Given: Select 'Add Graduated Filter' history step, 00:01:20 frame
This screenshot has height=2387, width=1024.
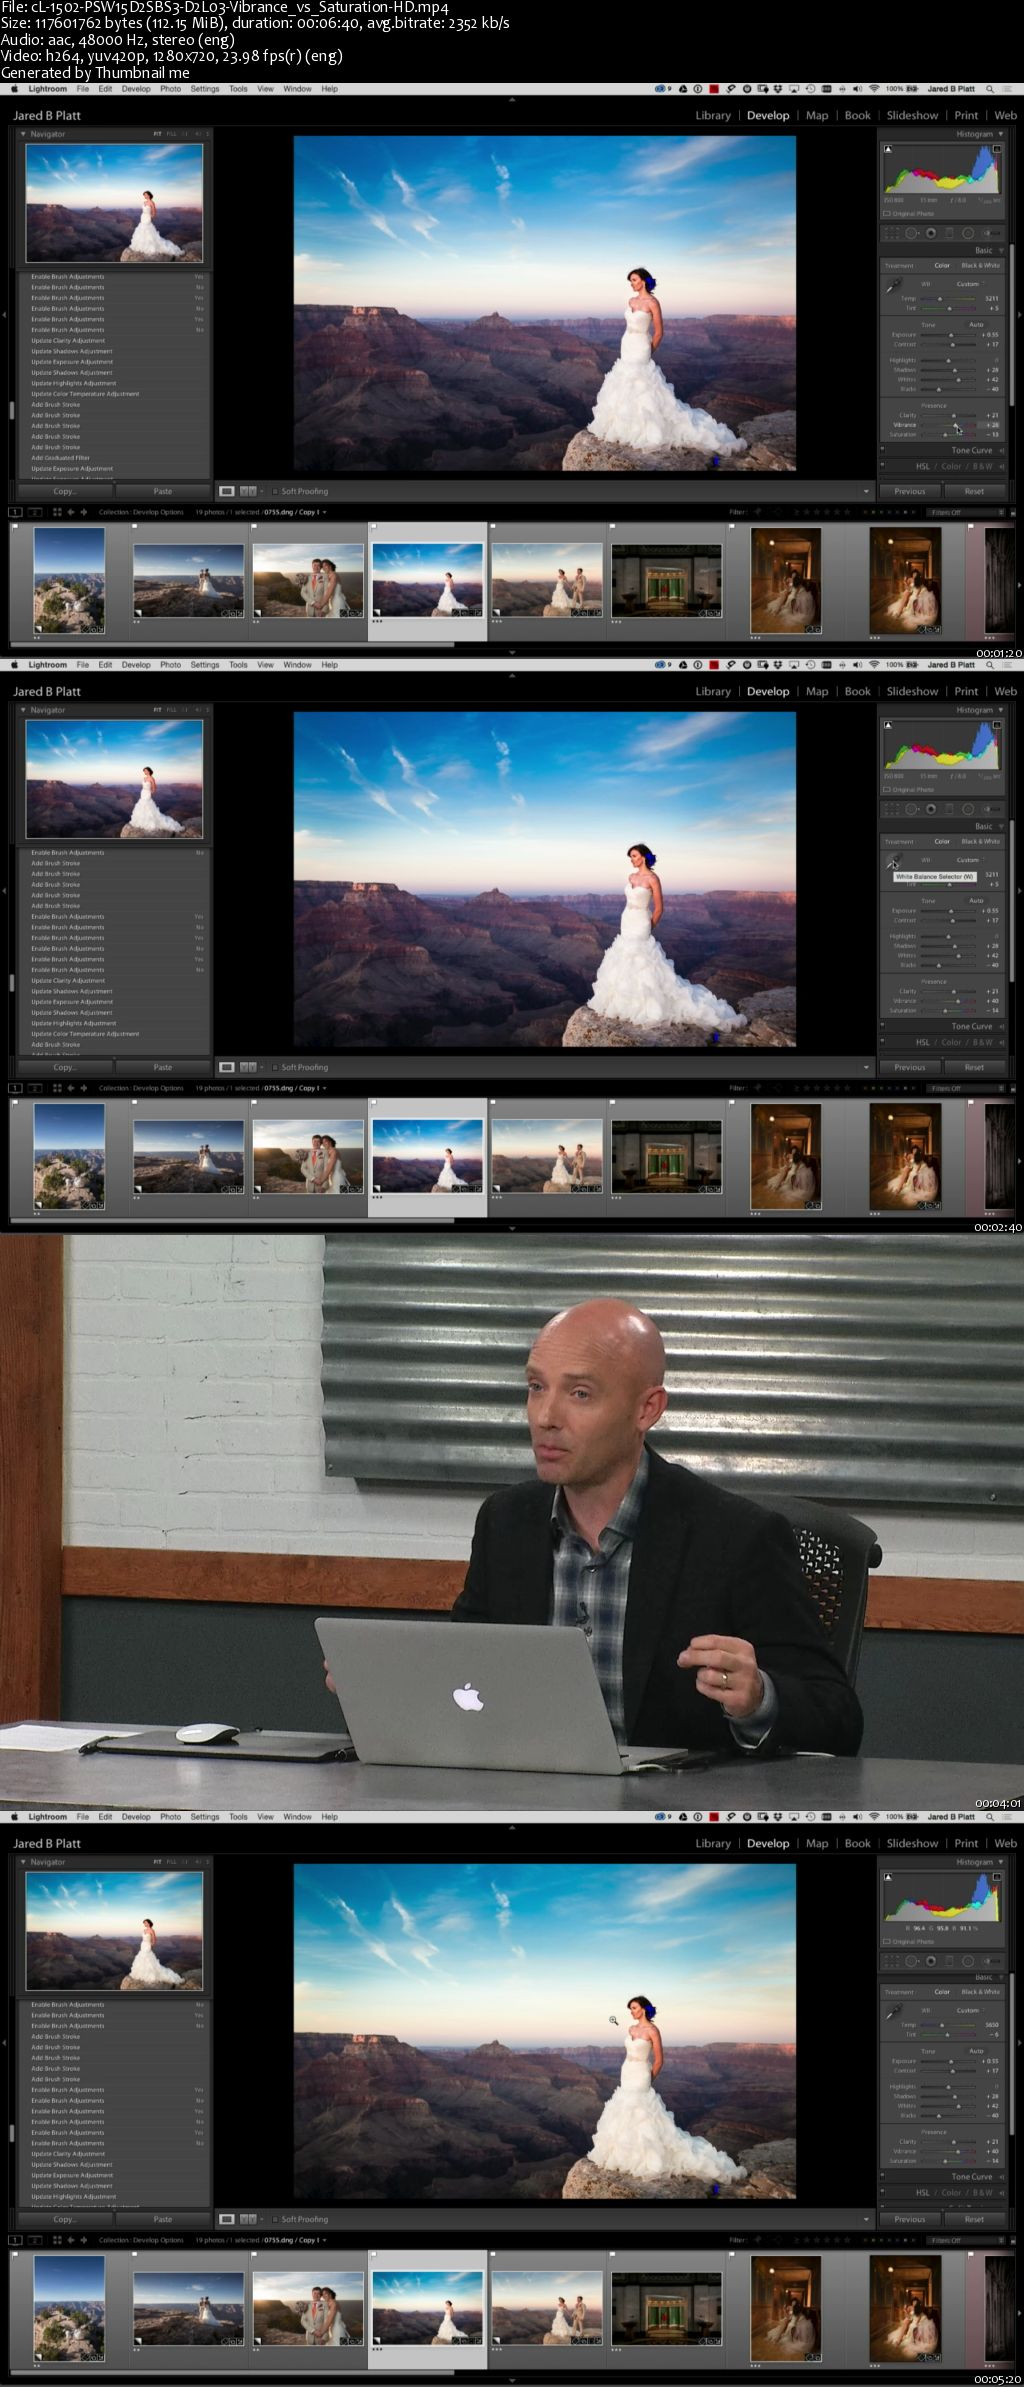Looking at the screenshot, I should click(60, 458).
